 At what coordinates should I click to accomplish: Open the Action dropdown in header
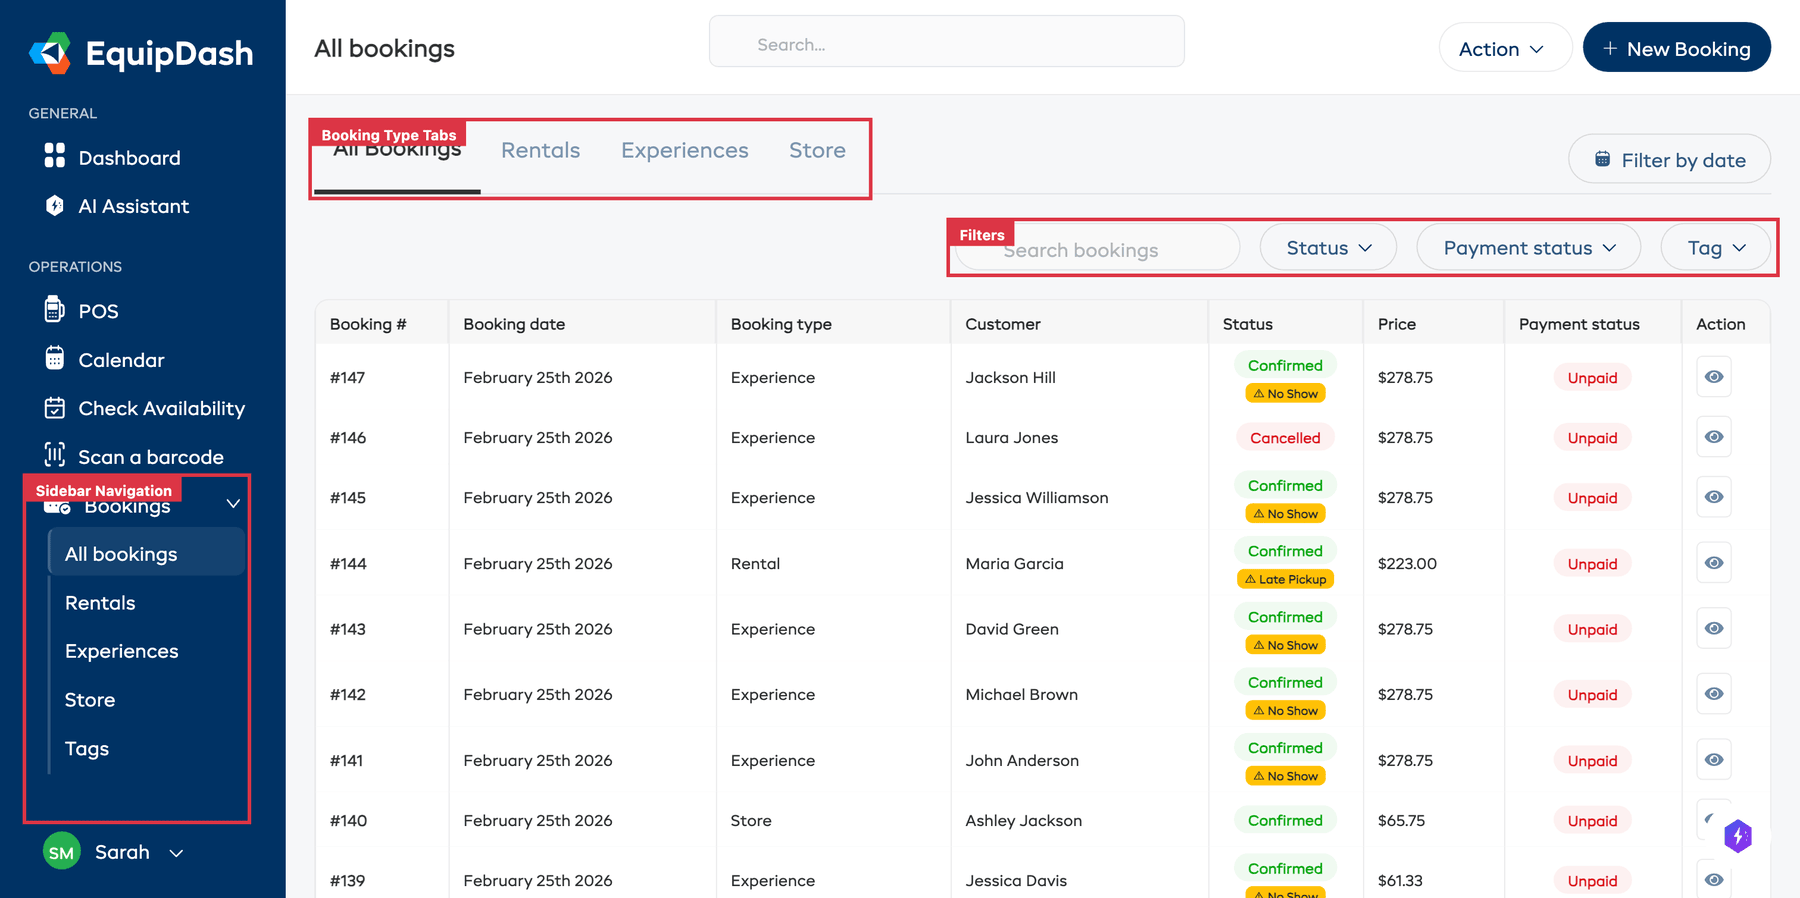[1505, 48]
